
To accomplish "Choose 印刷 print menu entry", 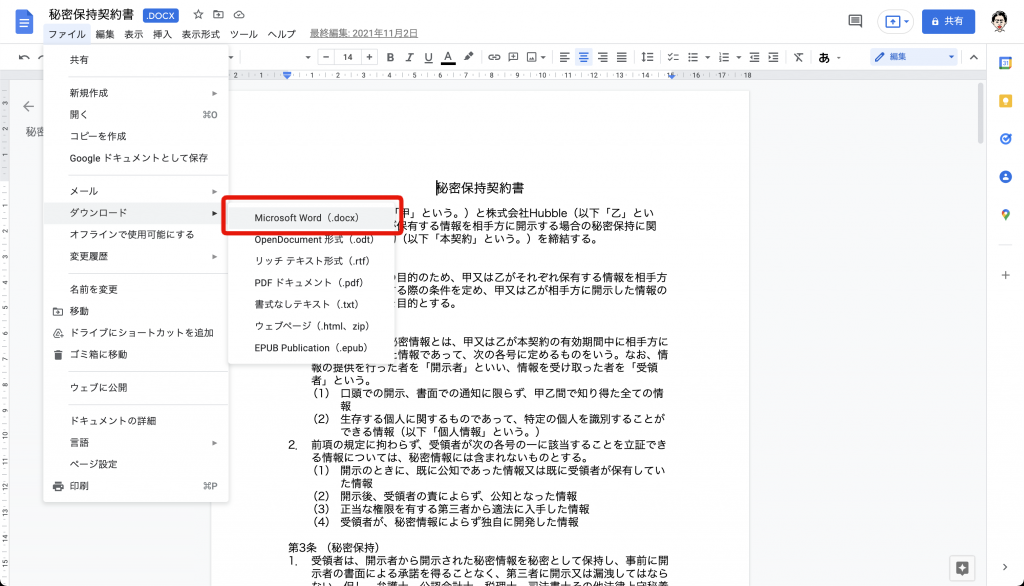I will tap(136, 486).
